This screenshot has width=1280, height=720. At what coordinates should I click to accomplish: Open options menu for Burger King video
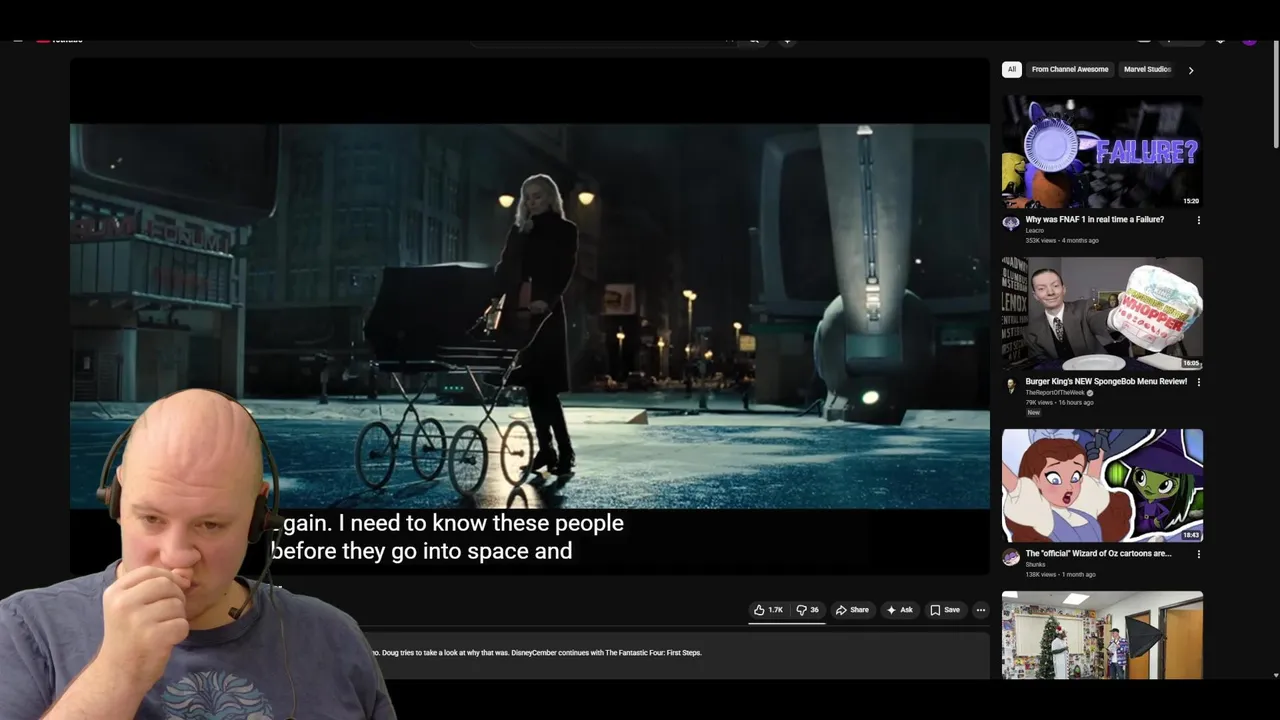coord(1198,382)
